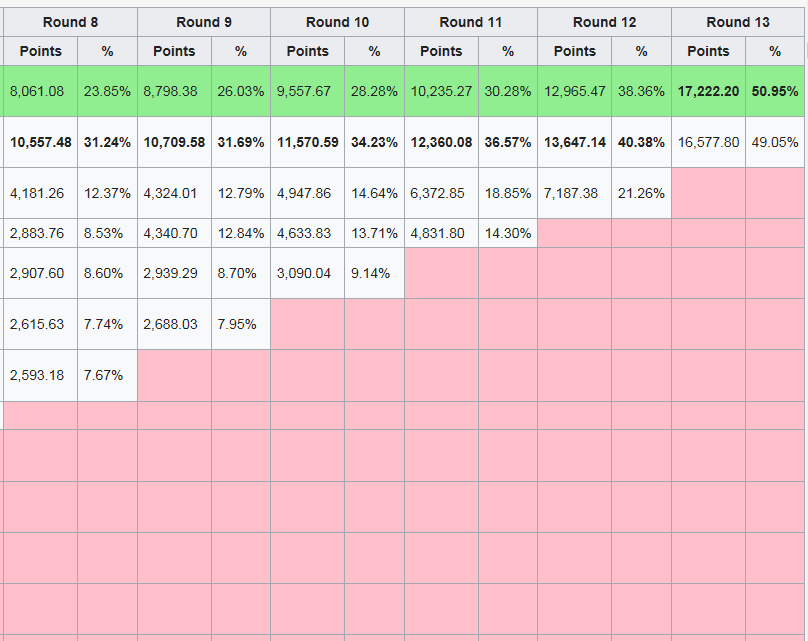Screen dimensions: 808x641
Task: Select the green 12,965.47 cell
Action: coord(575,91)
